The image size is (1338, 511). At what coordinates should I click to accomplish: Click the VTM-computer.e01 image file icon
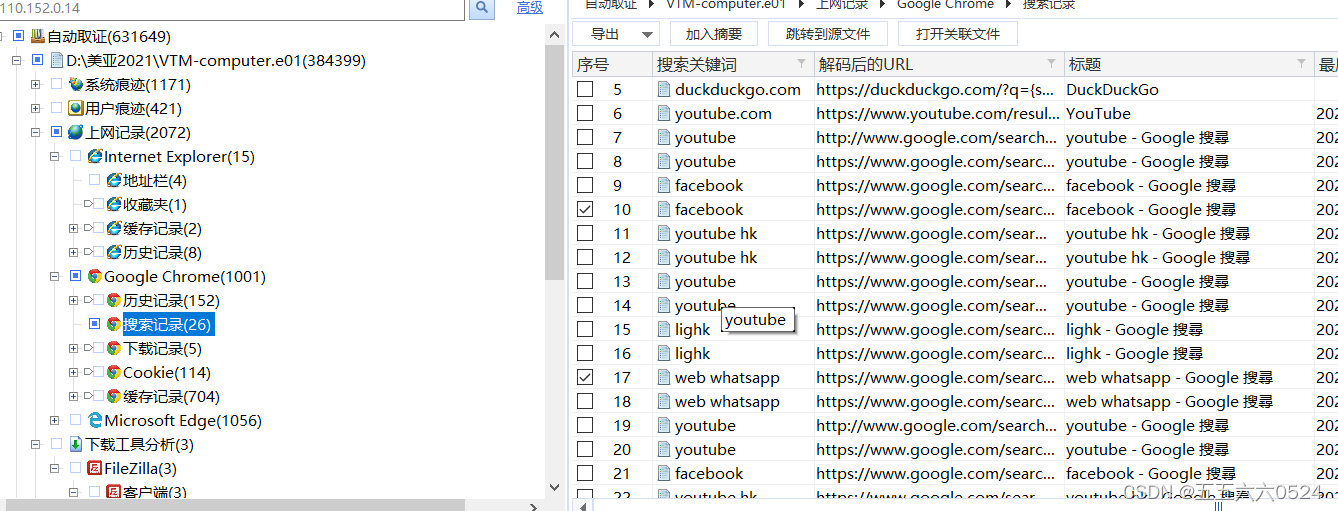(57, 61)
